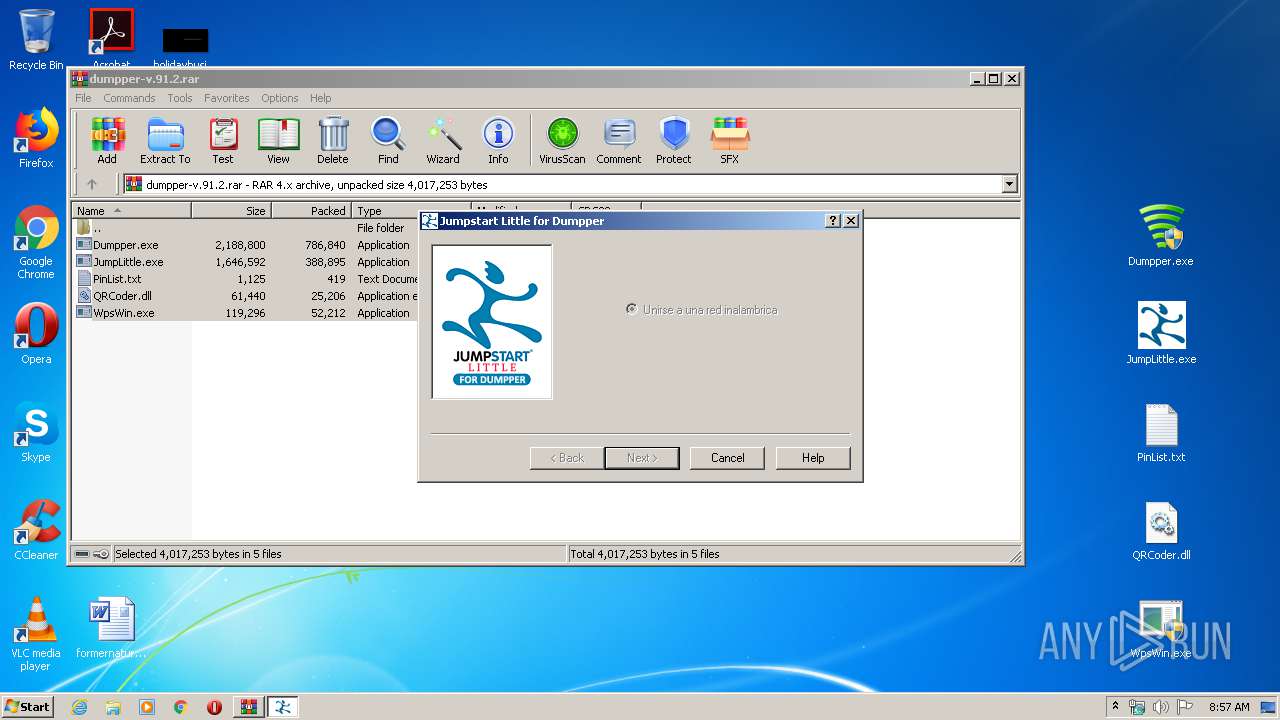Open the Favorites menu
This screenshot has width=1280, height=720.
pos(227,98)
